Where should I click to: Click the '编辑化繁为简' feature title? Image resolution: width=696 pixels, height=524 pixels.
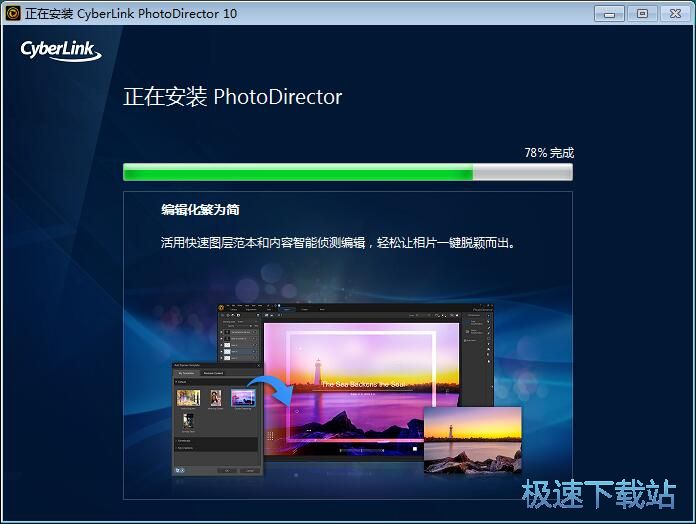pos(200,209)
